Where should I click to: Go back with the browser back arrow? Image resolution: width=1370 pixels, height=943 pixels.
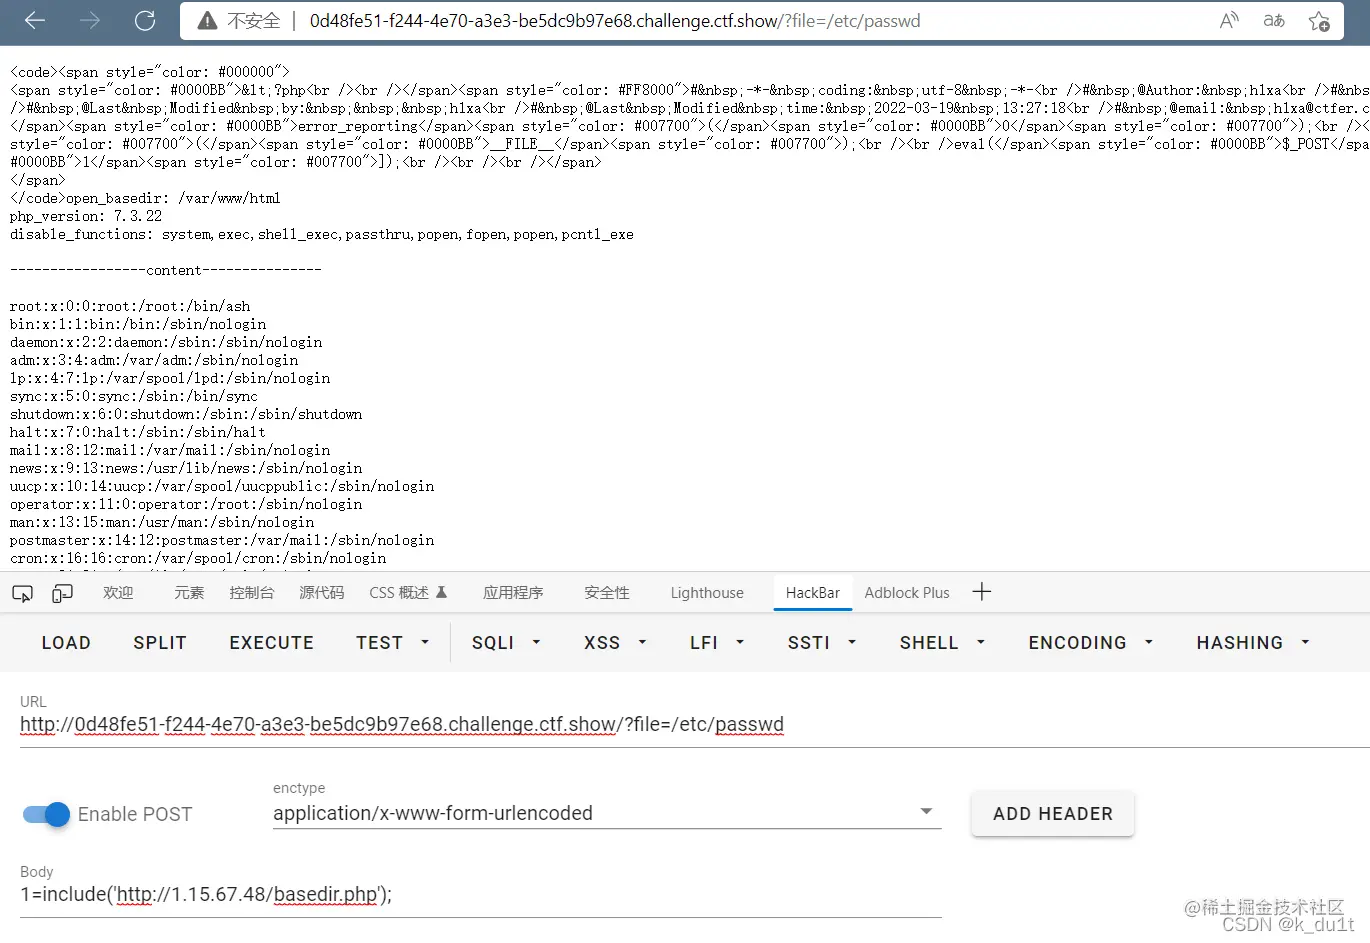35,21
